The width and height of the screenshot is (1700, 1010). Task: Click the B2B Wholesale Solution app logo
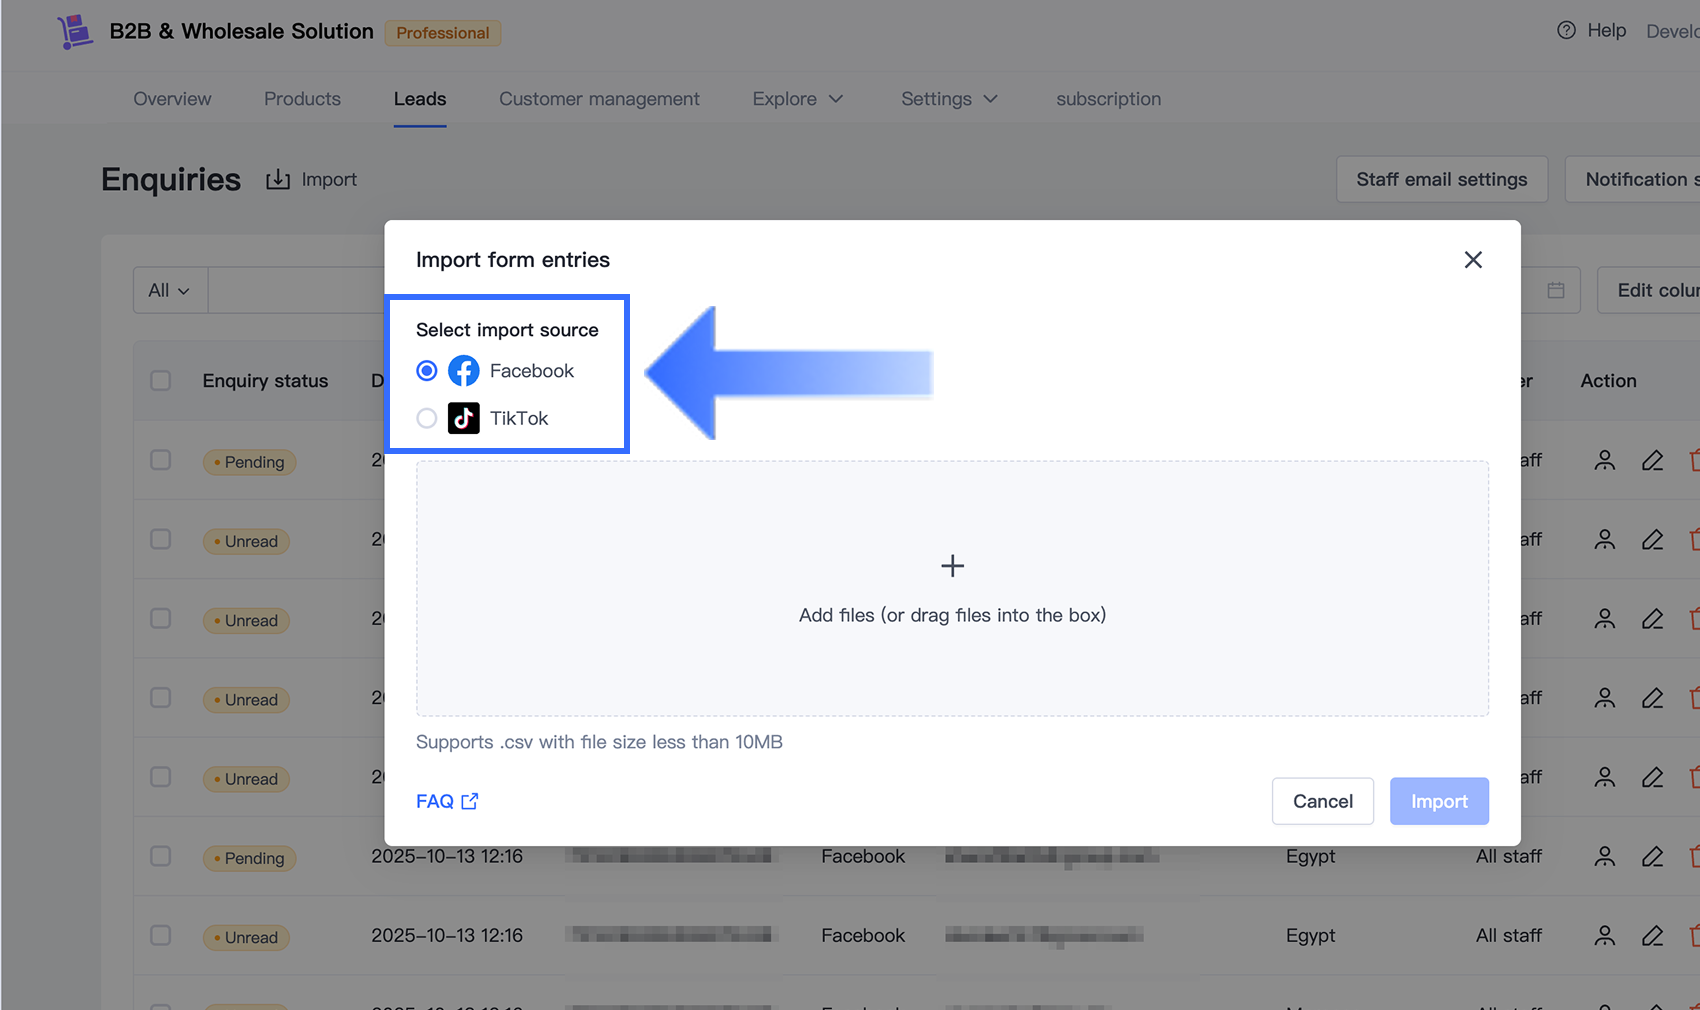tap(74, 31)
